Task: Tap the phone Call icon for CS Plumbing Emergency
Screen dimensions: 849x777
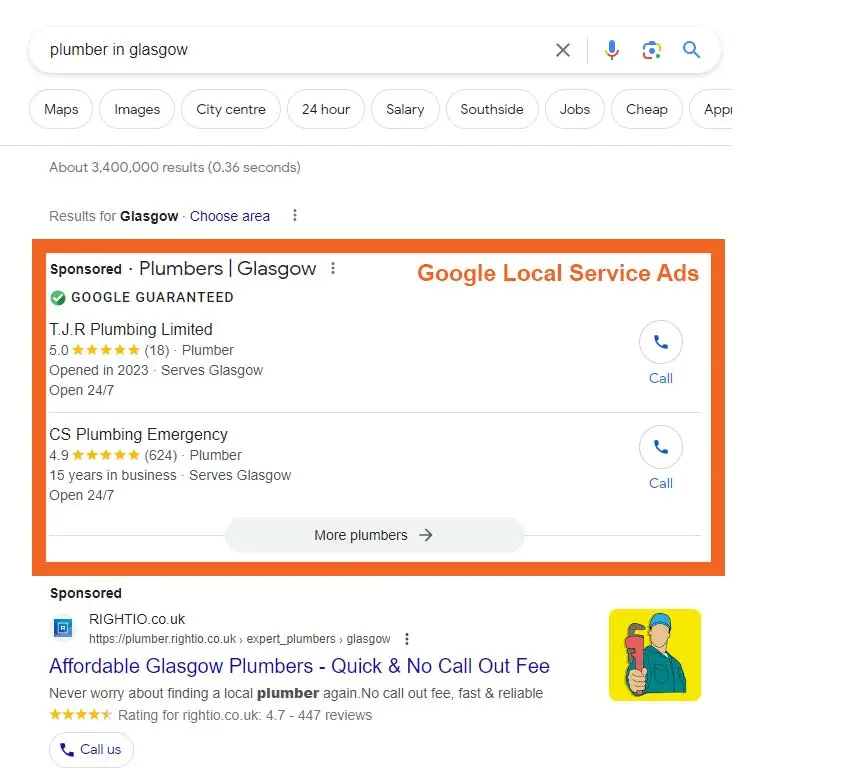Action: [660, 447]
